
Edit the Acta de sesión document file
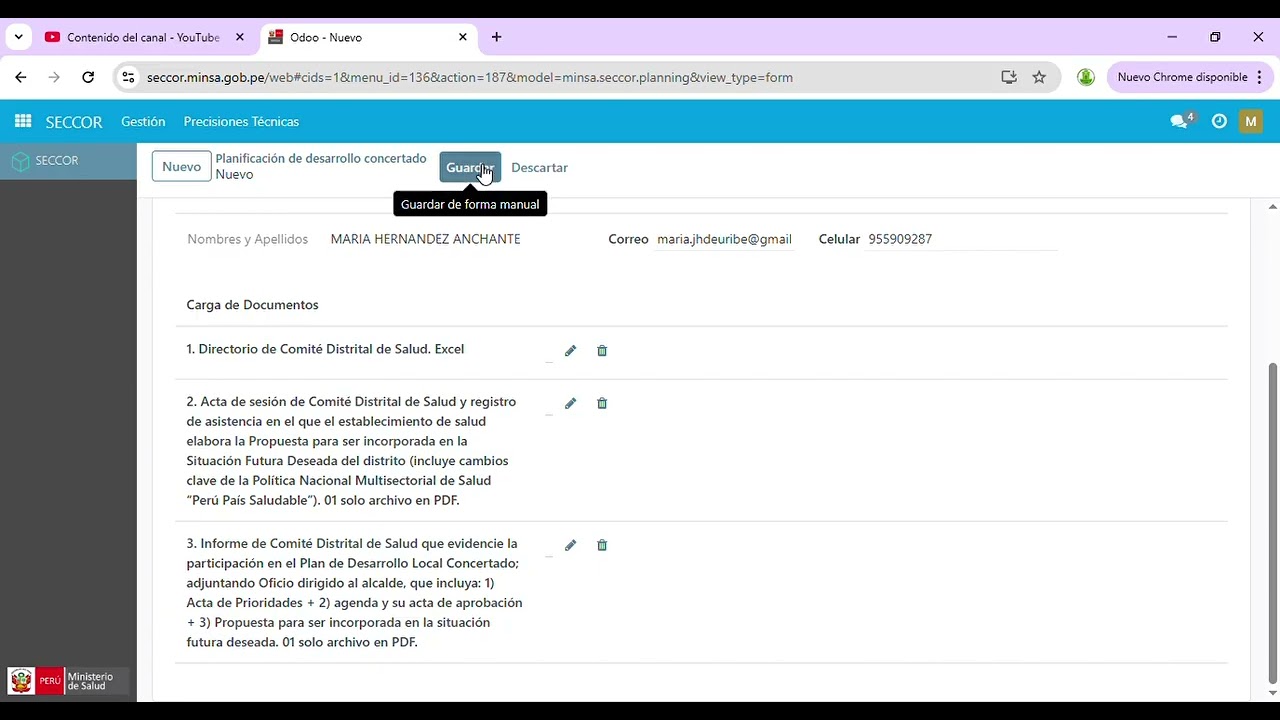tap(570, 403)
